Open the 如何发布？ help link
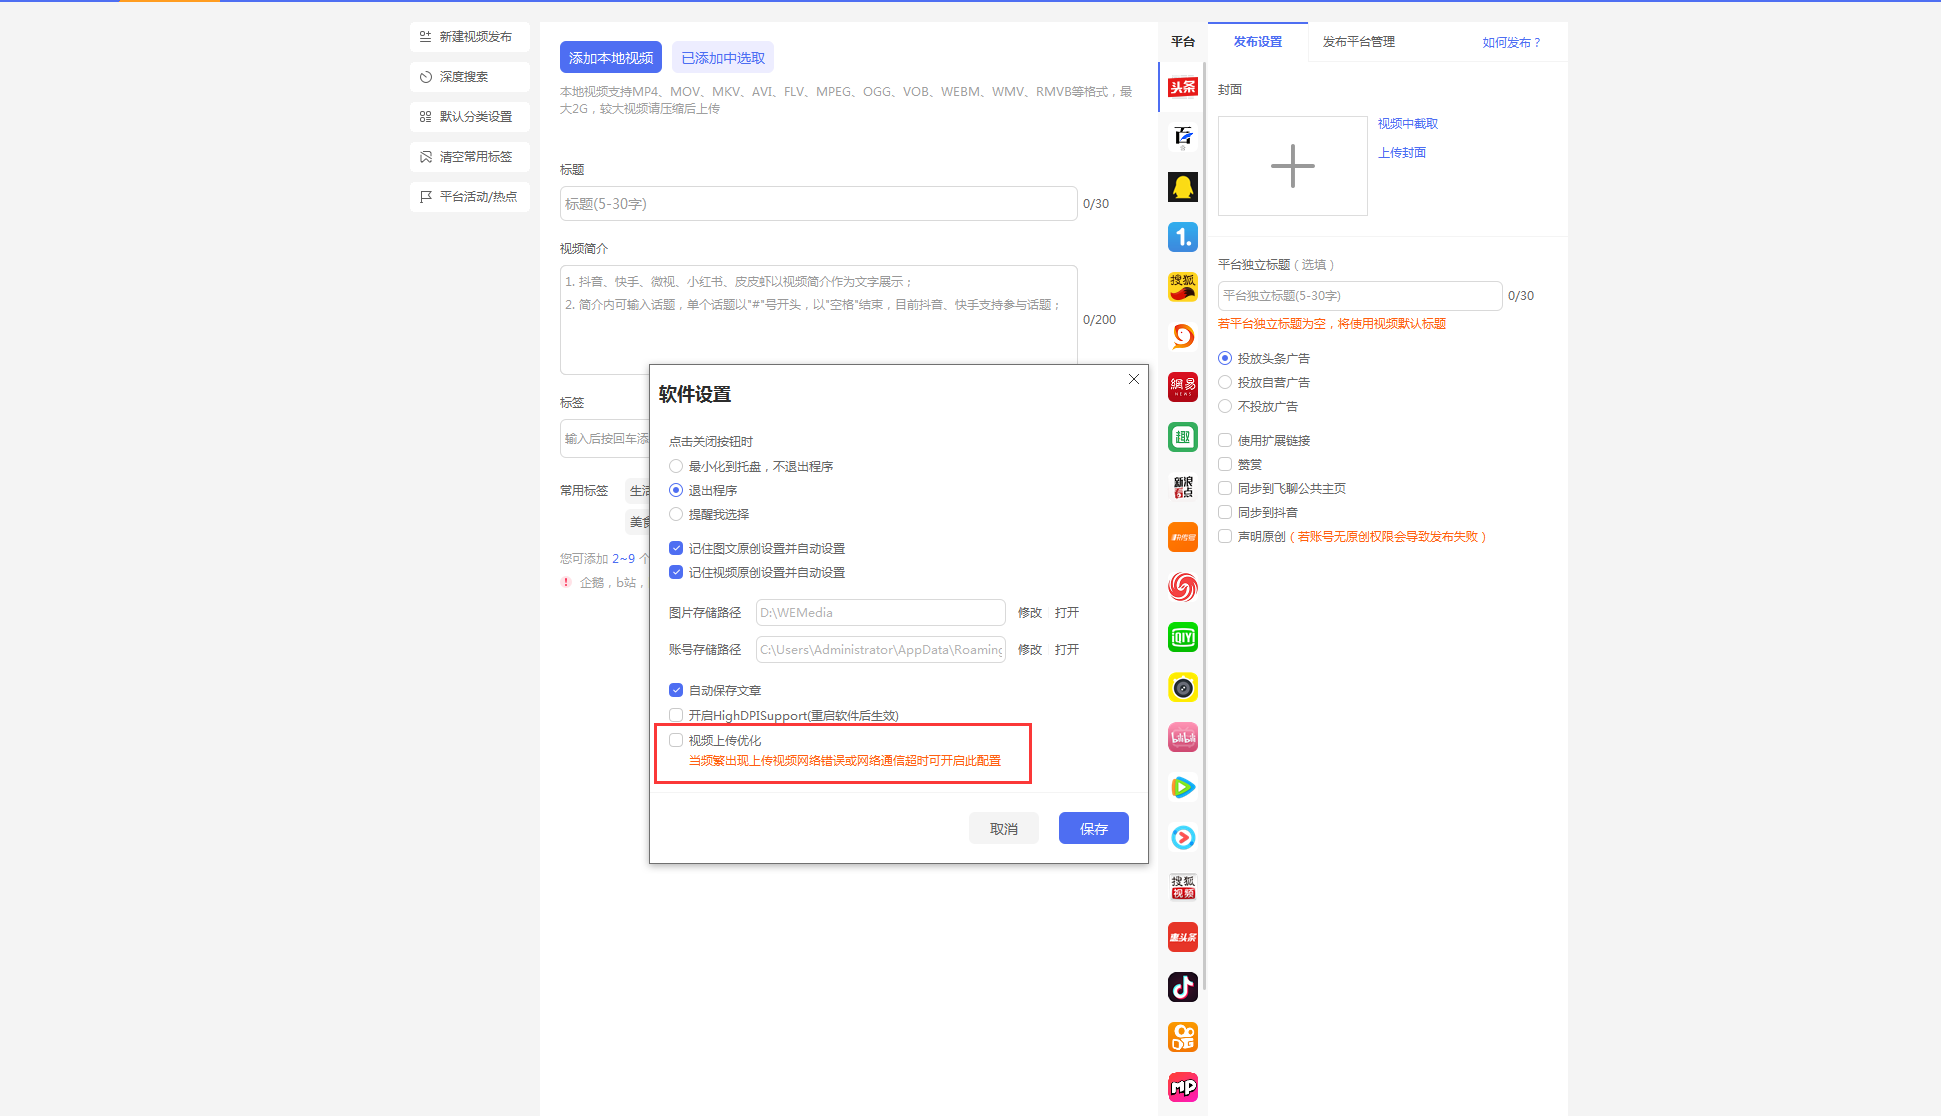The width and height of the screenshot is (1941, 1116). point(1511,42)
